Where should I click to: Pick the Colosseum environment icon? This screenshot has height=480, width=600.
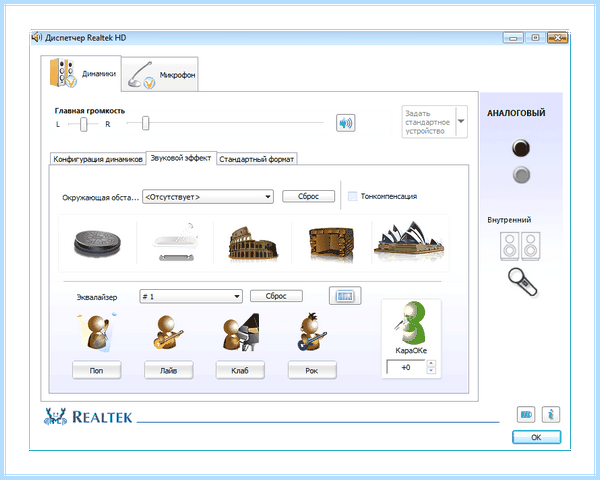click(253, 243)
